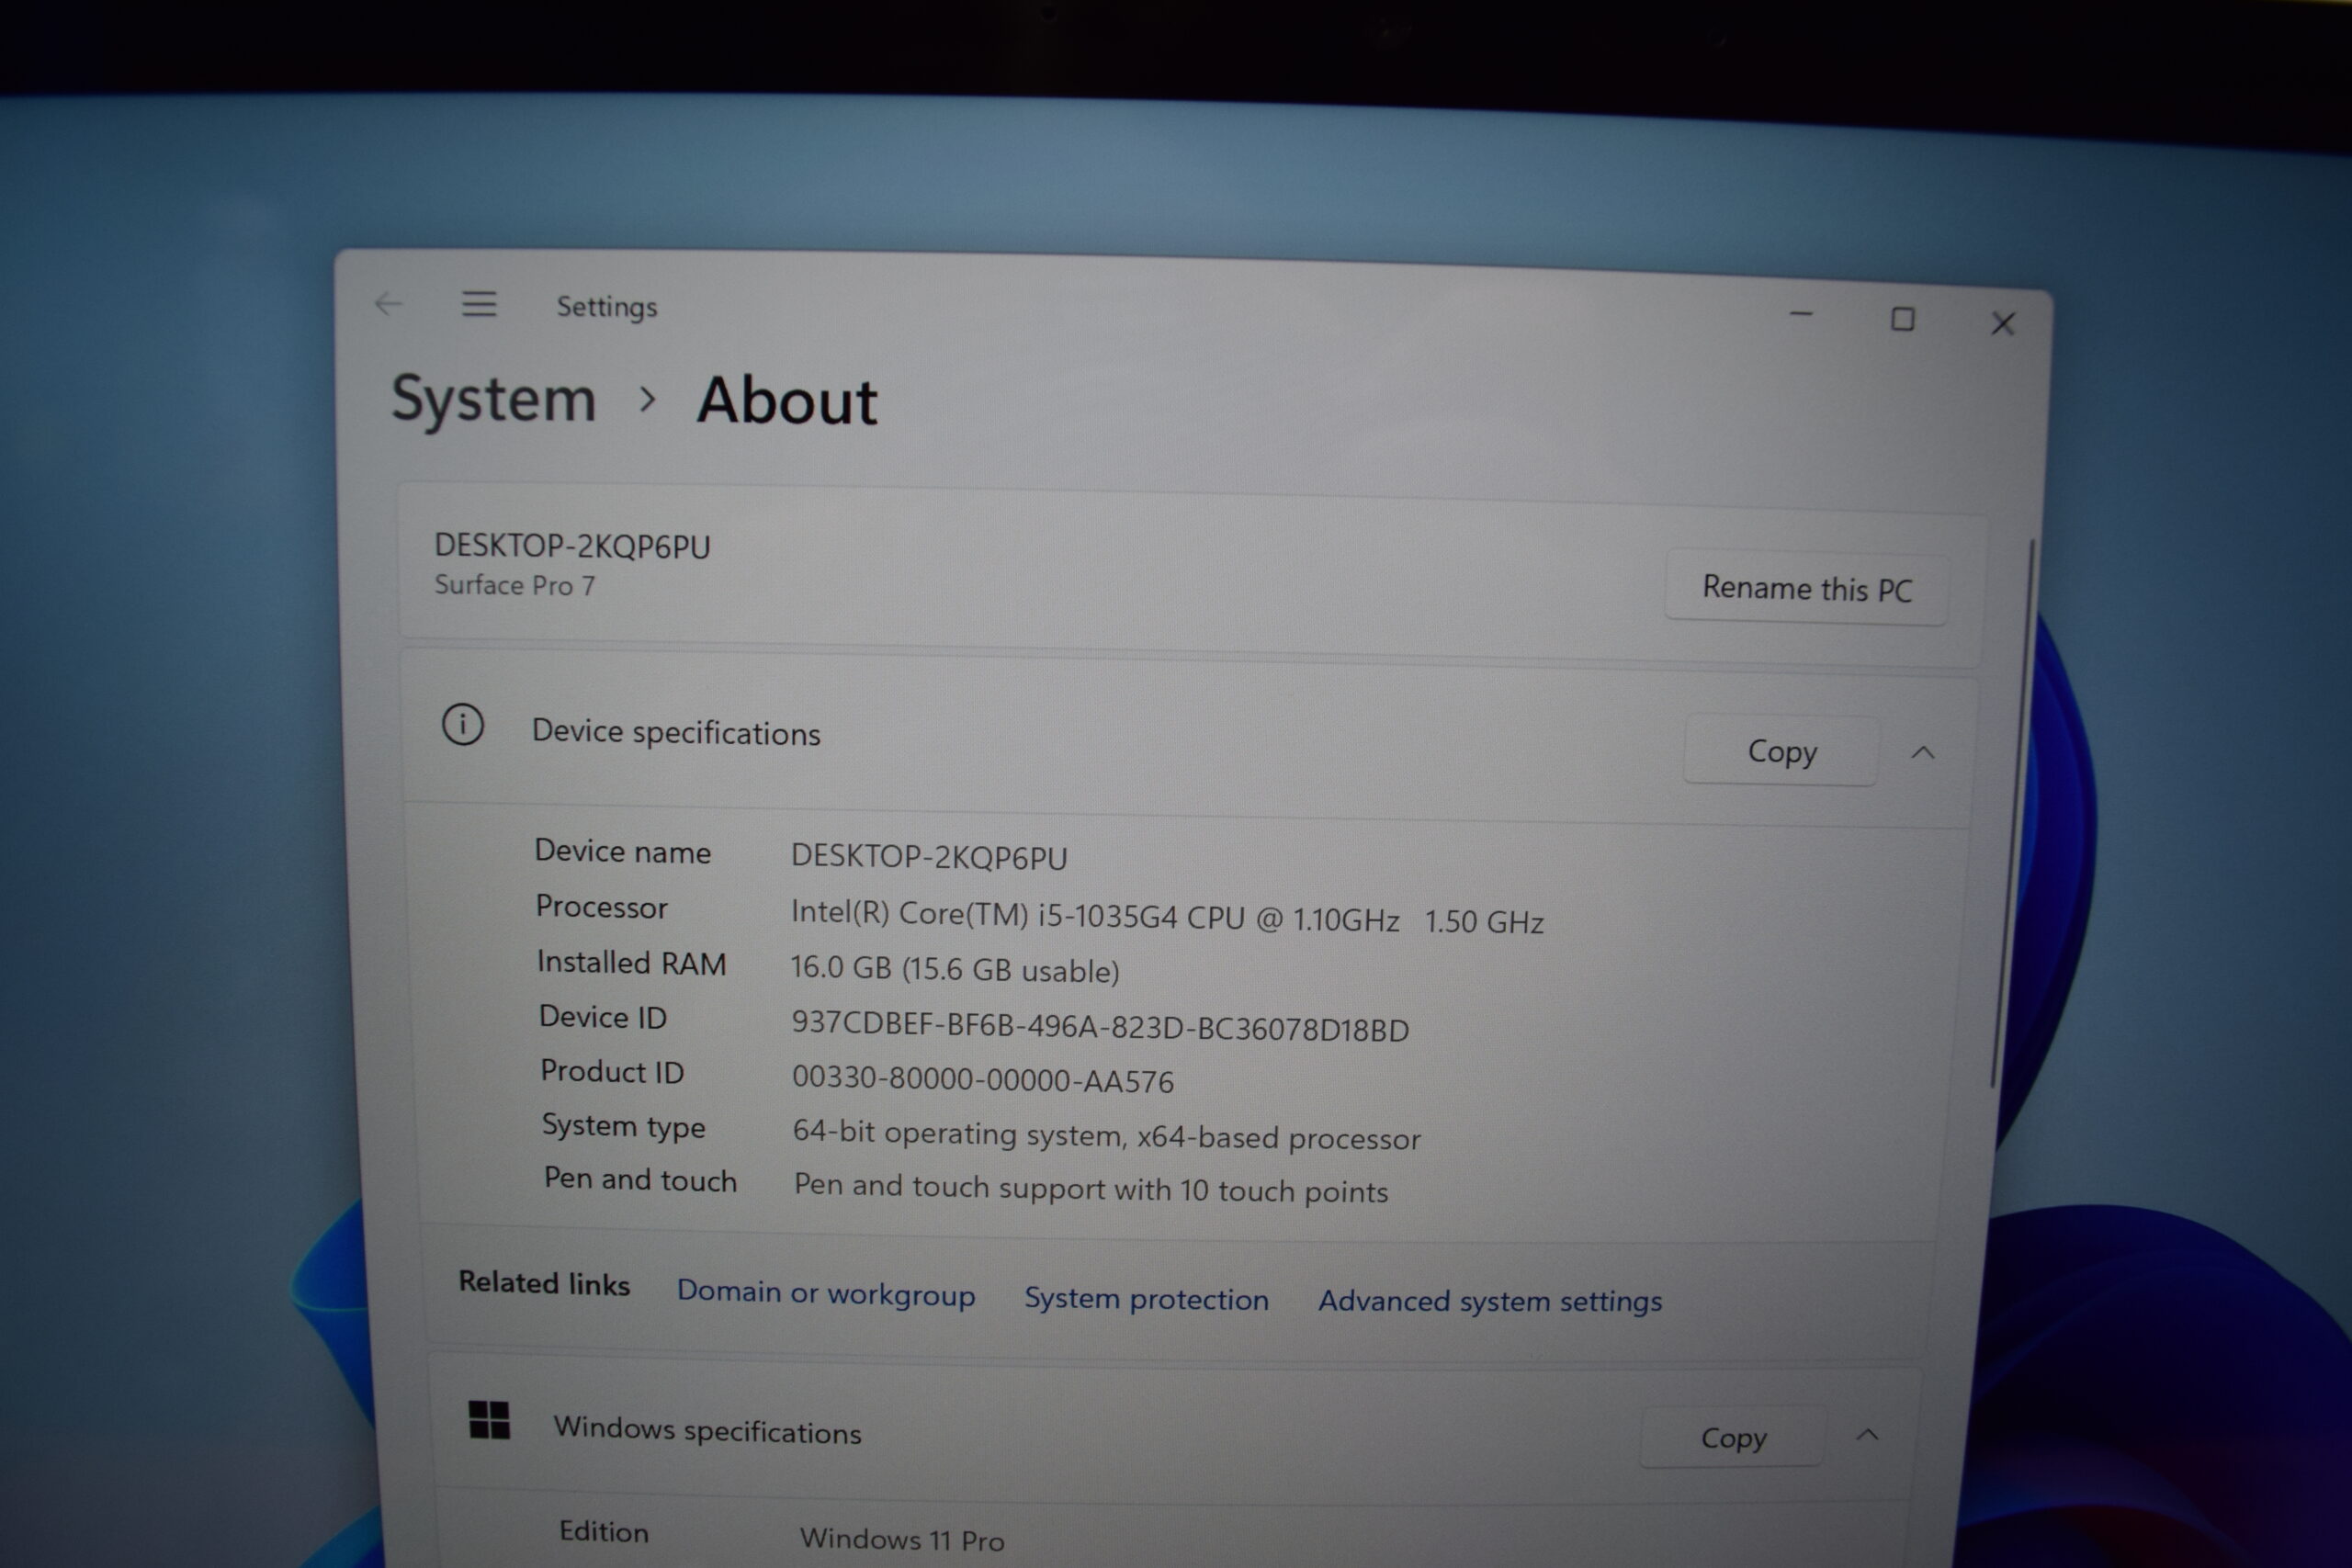Screen dimensions: 2352x1568
Task: Click the Processor label
Action: point(601,906)
